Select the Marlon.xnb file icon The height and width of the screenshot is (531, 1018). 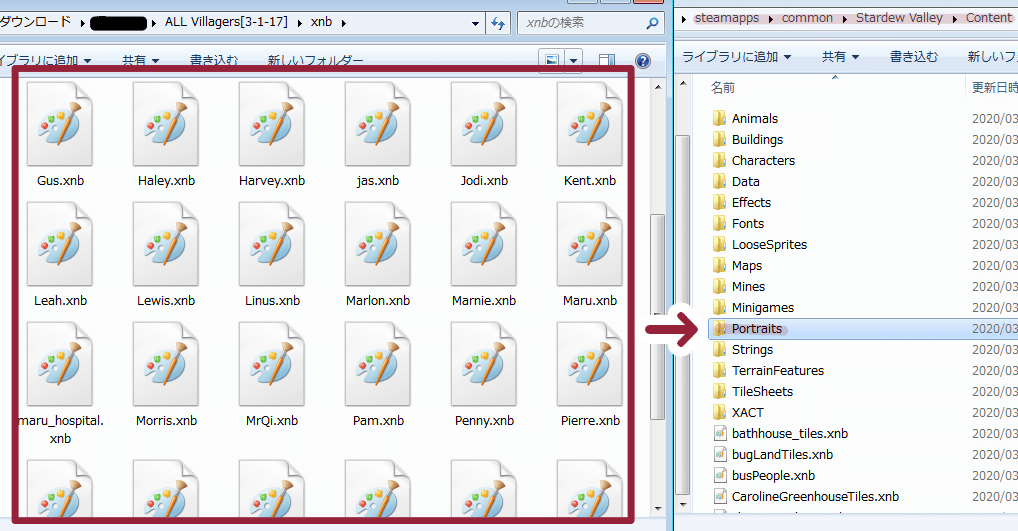tap(378, 244)
